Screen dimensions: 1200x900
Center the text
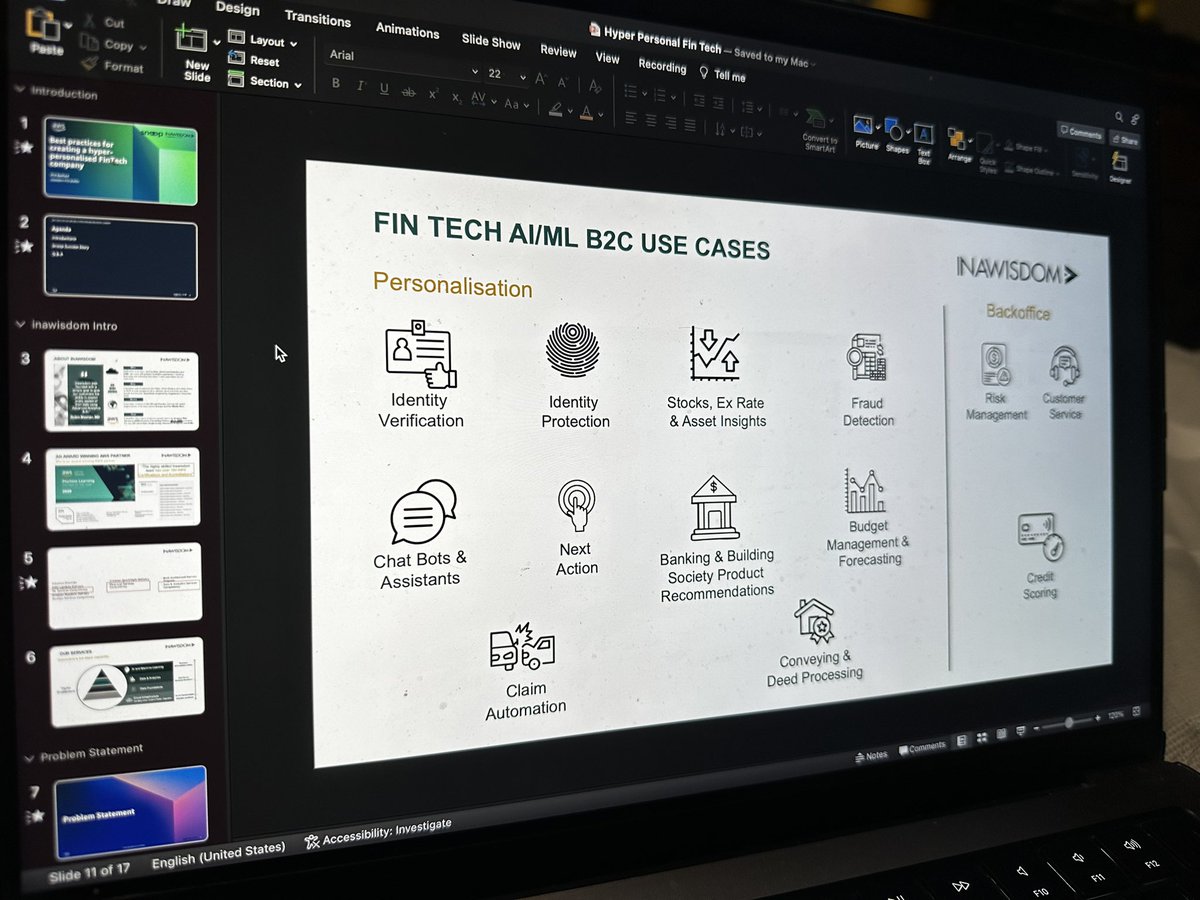tap(652, 119)
